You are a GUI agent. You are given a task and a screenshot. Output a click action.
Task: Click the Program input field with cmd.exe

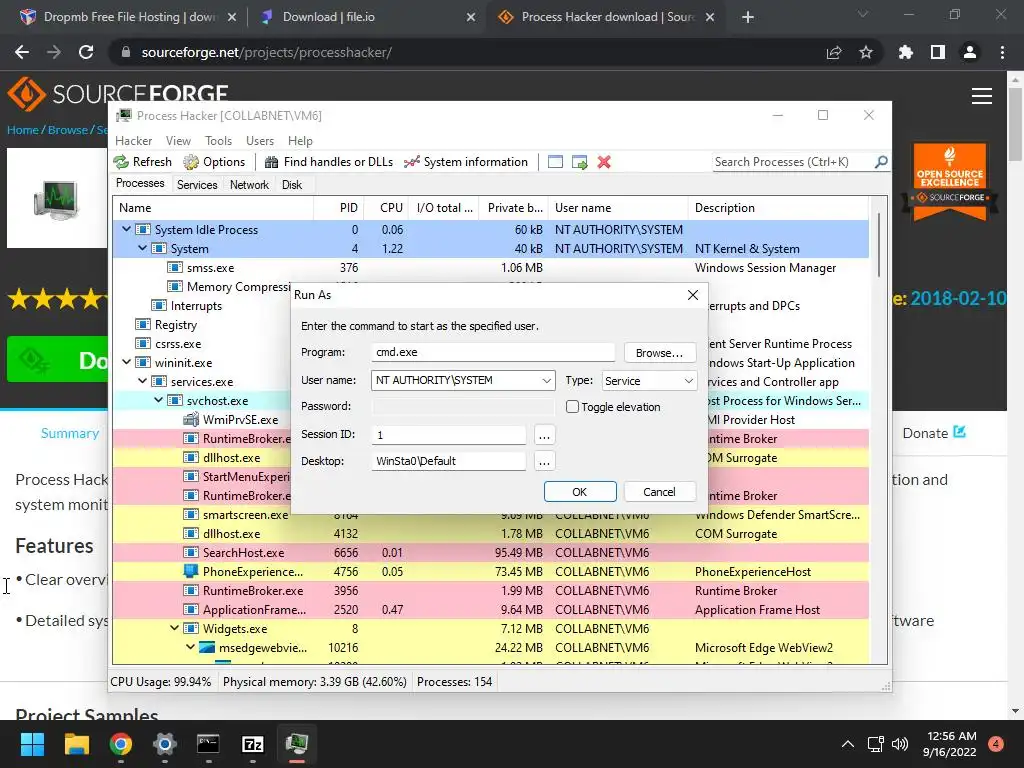click(493, 352)
